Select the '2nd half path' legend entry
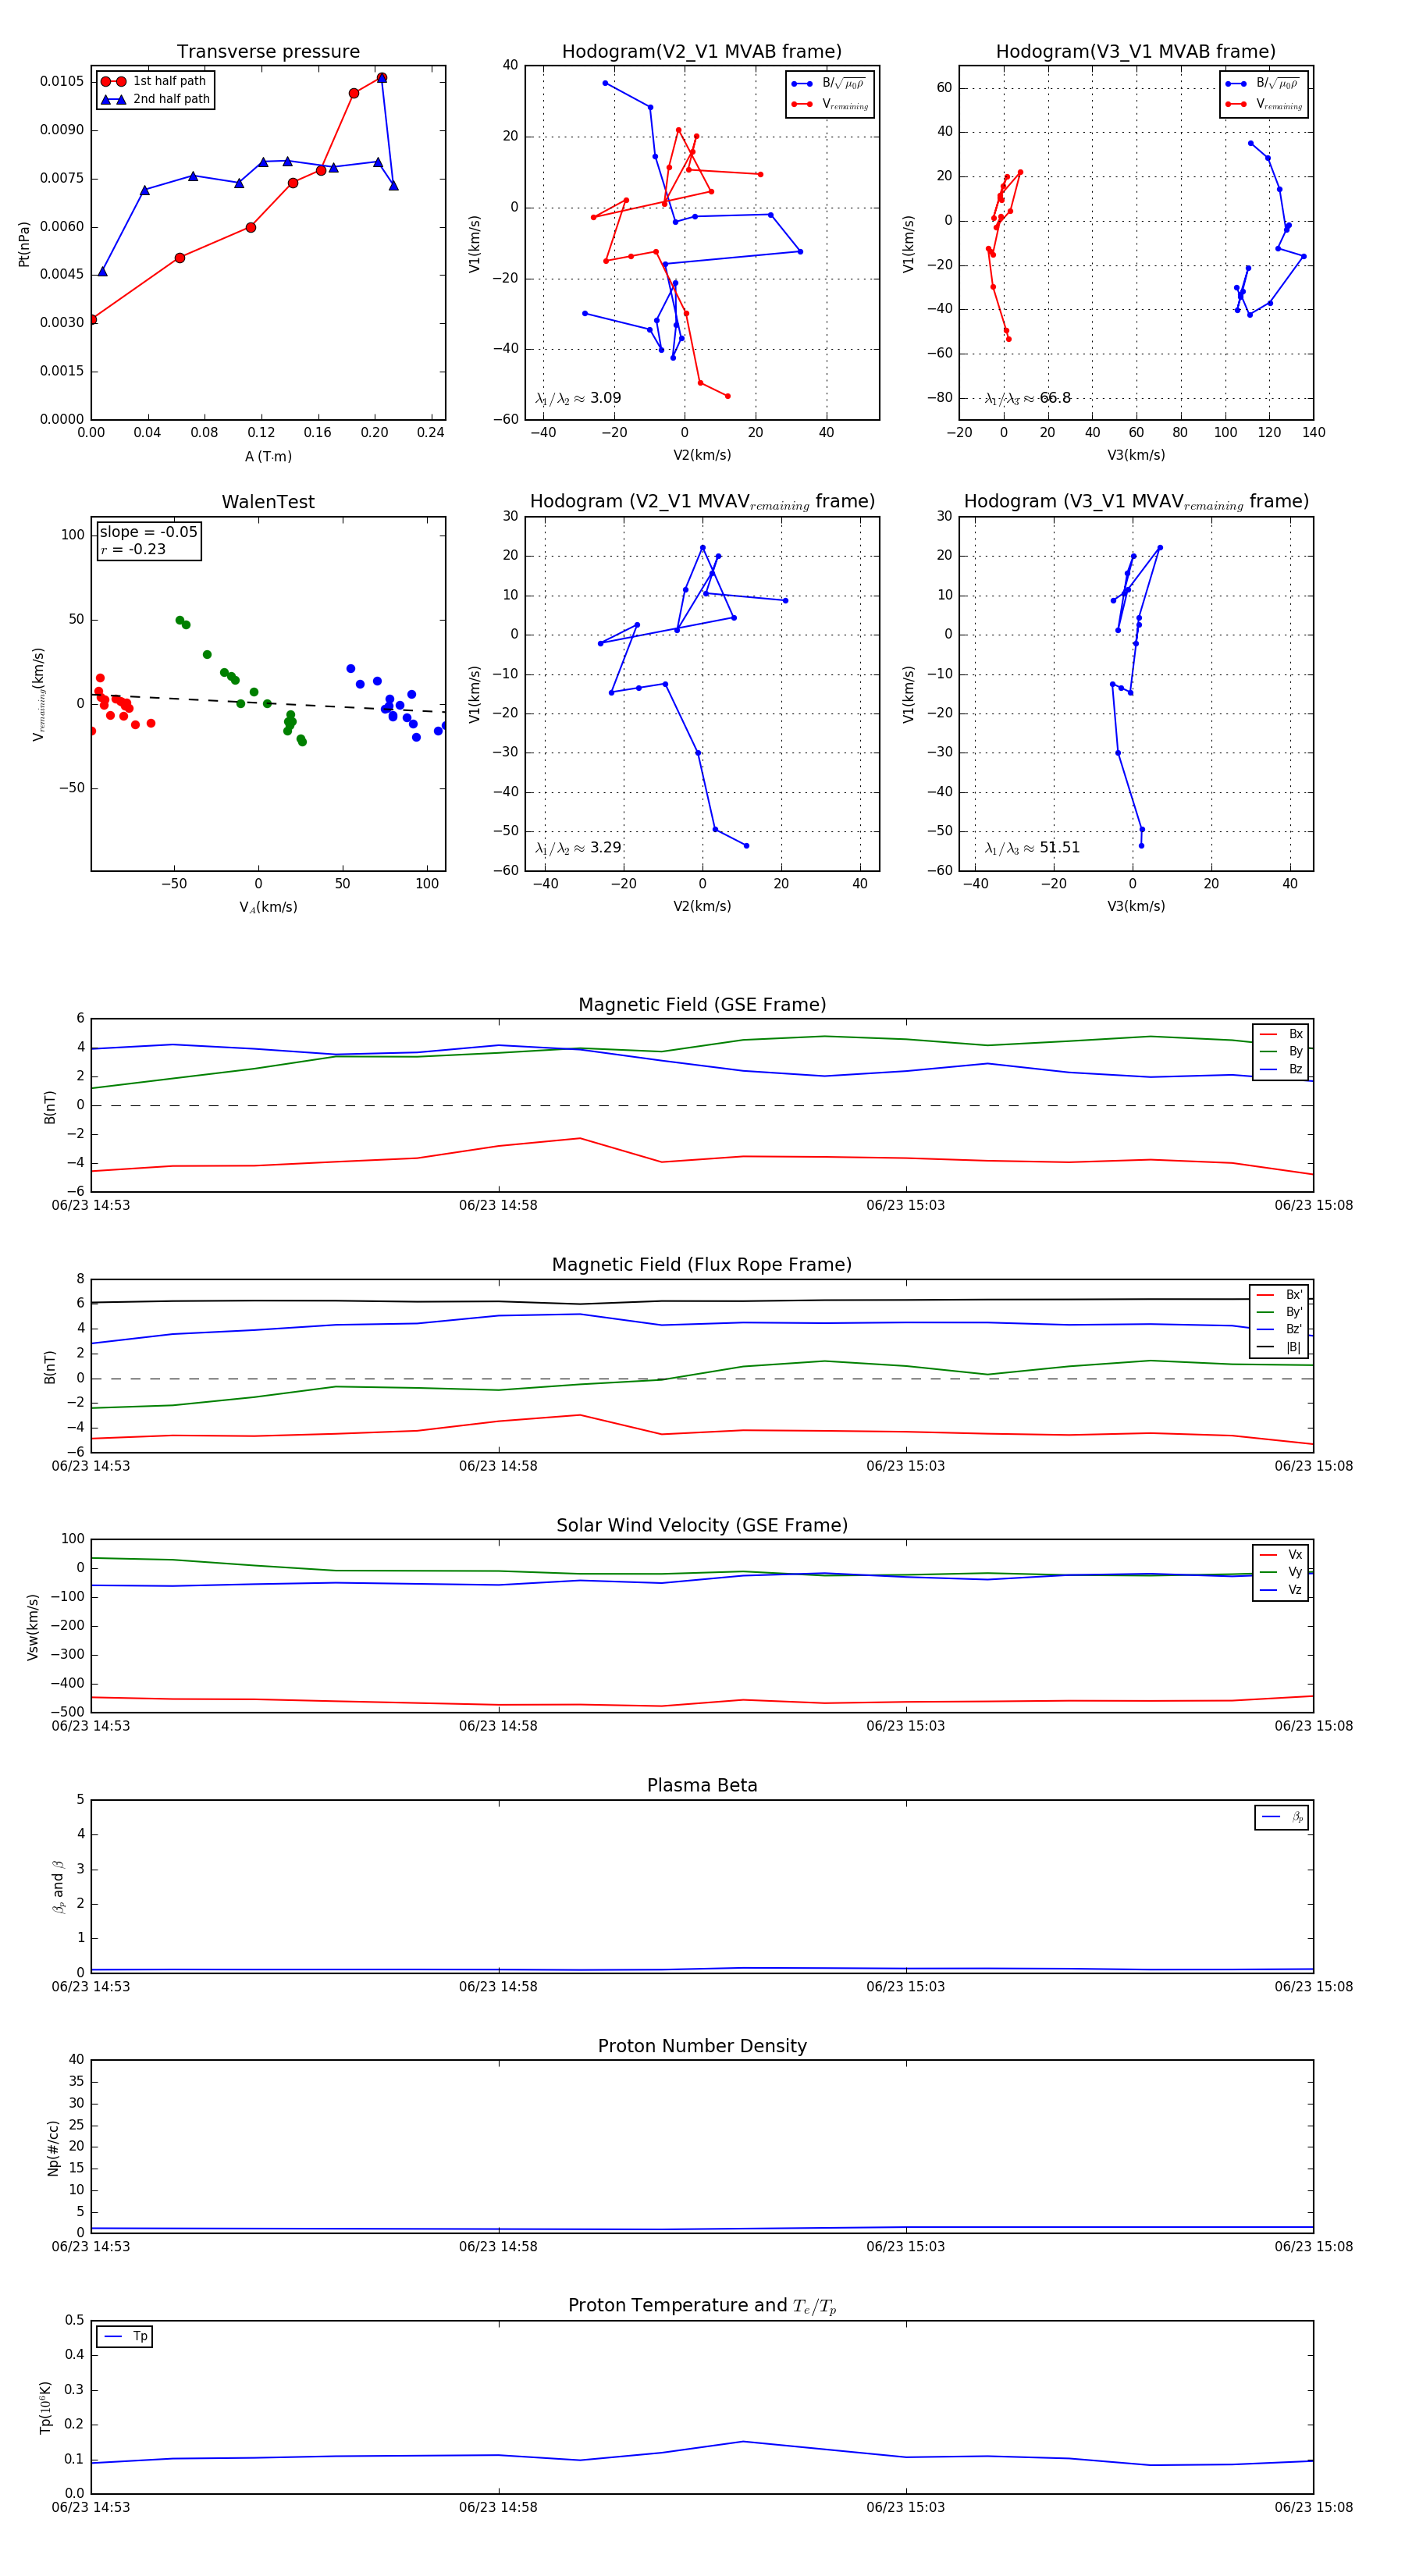Screen dimensions: 1405x2576 [x=155, y=99]
